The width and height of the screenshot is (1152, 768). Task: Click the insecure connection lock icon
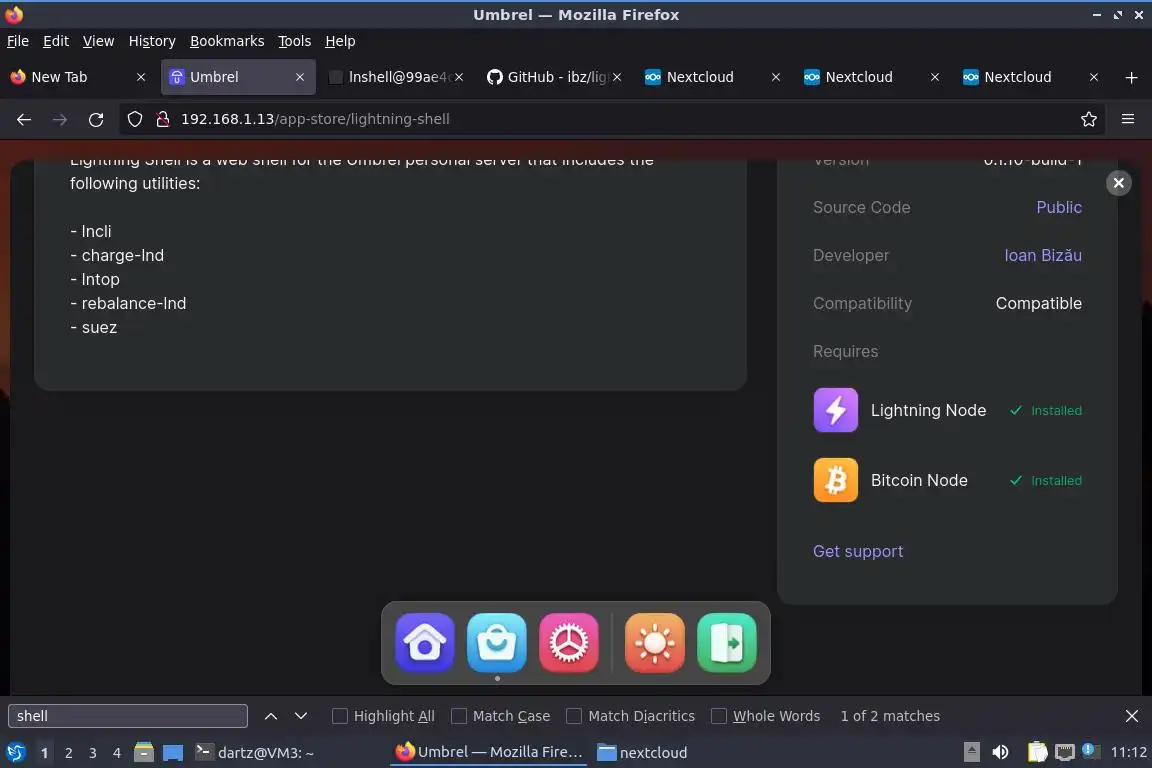(x=163, y=119)
